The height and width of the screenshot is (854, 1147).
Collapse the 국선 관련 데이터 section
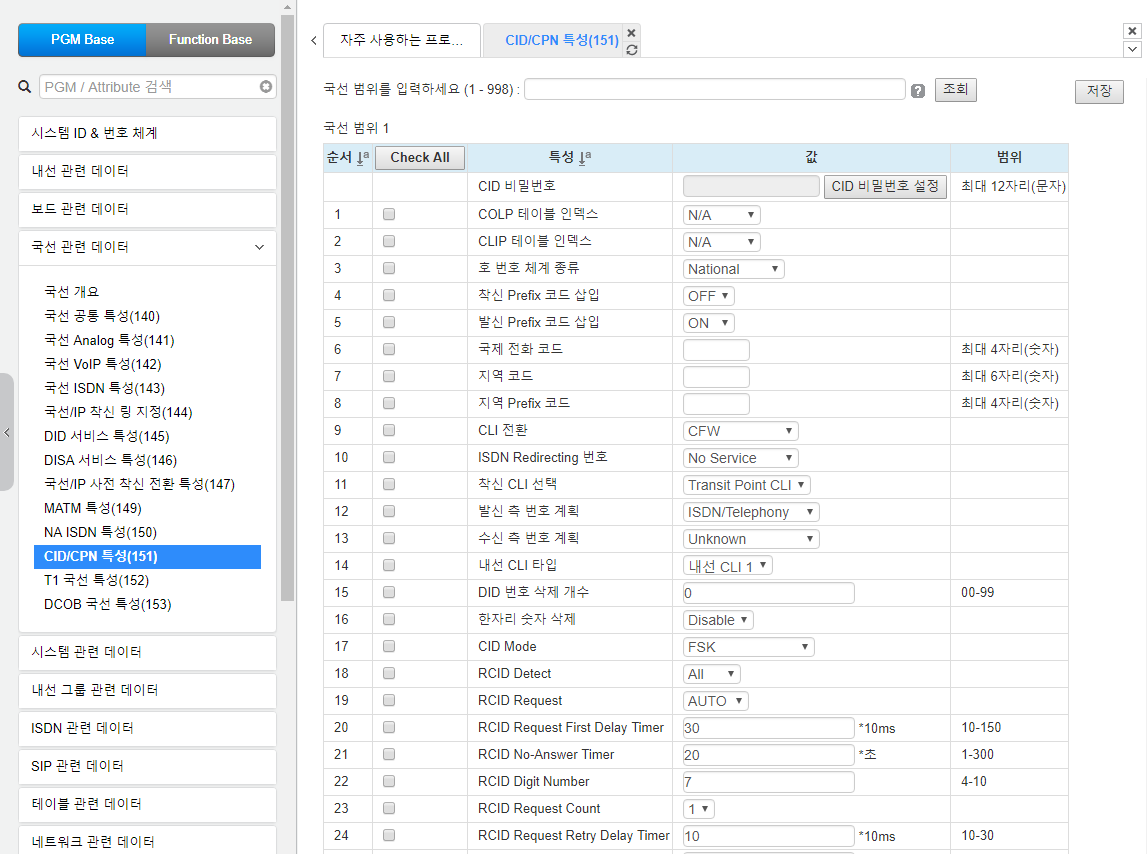[147, 247]
